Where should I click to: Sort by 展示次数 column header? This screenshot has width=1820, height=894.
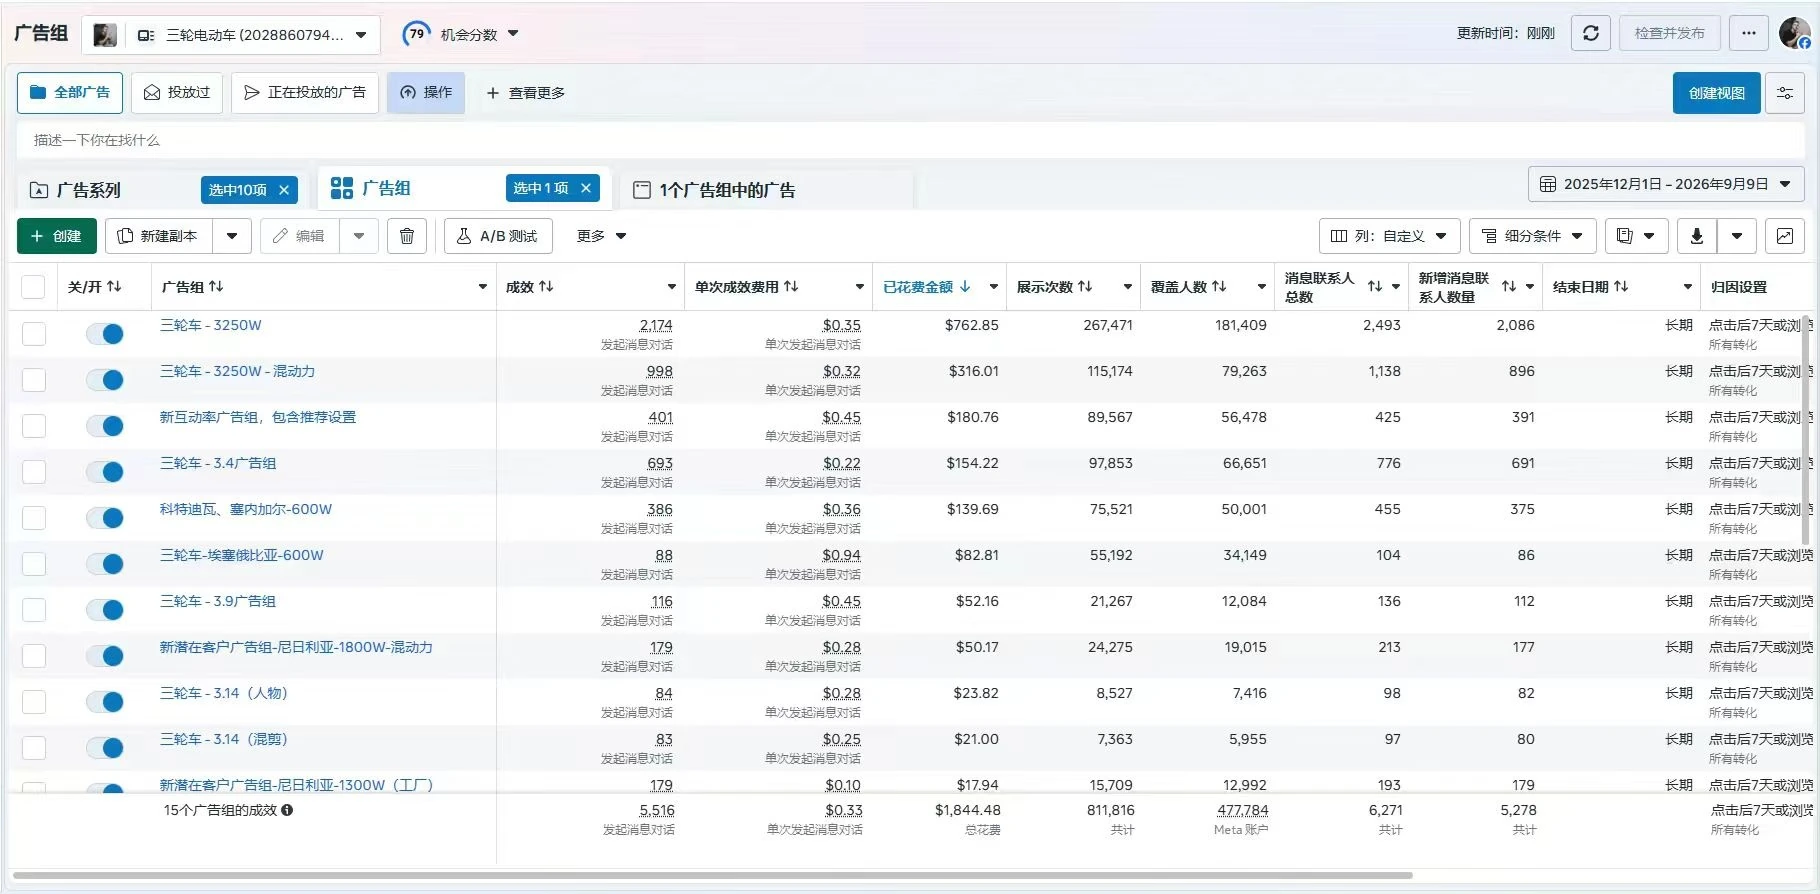pos(1054,287)
